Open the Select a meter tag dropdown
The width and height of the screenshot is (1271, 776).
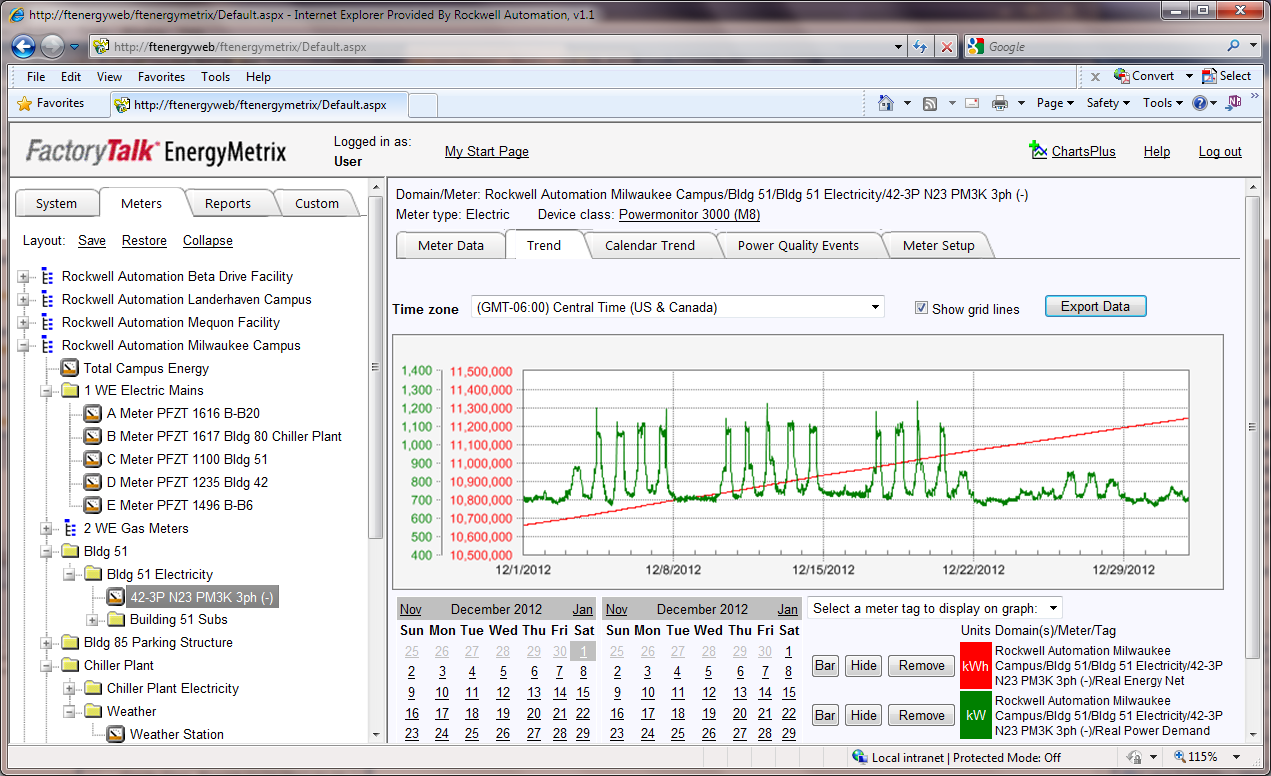pyautogui.click(x=935, y=608)
